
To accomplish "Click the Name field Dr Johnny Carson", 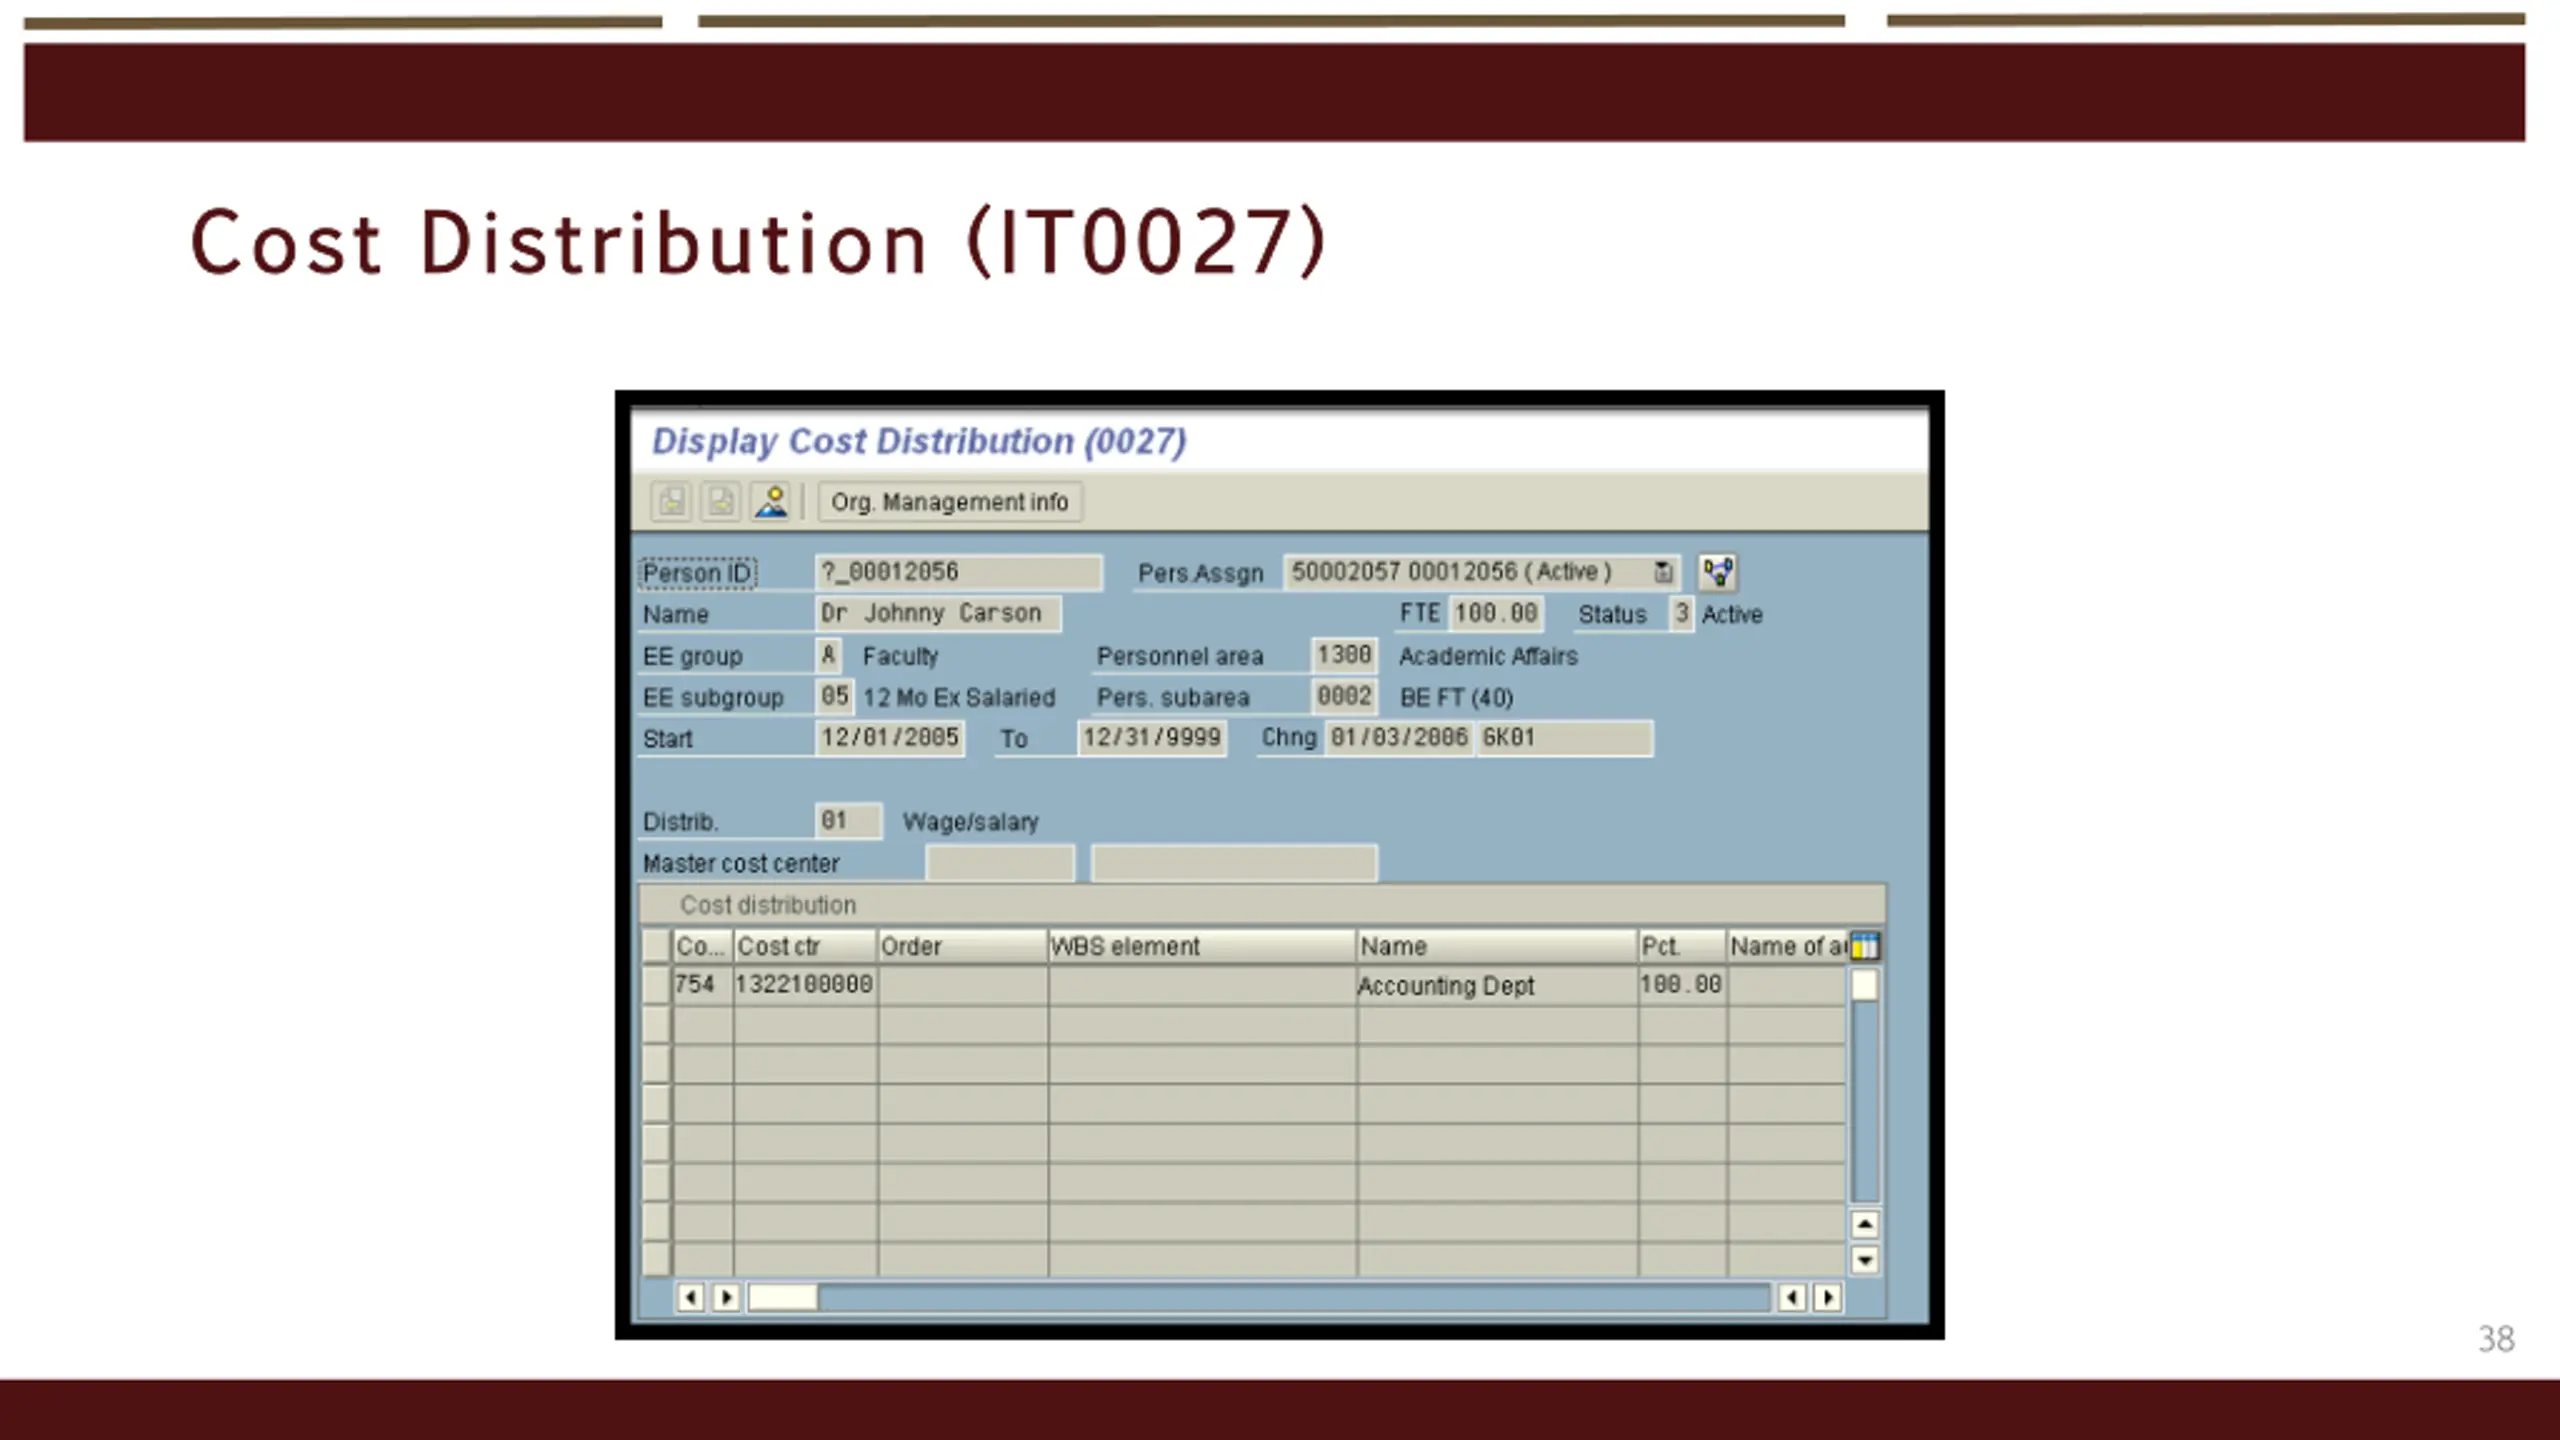I will pos(938,613).
